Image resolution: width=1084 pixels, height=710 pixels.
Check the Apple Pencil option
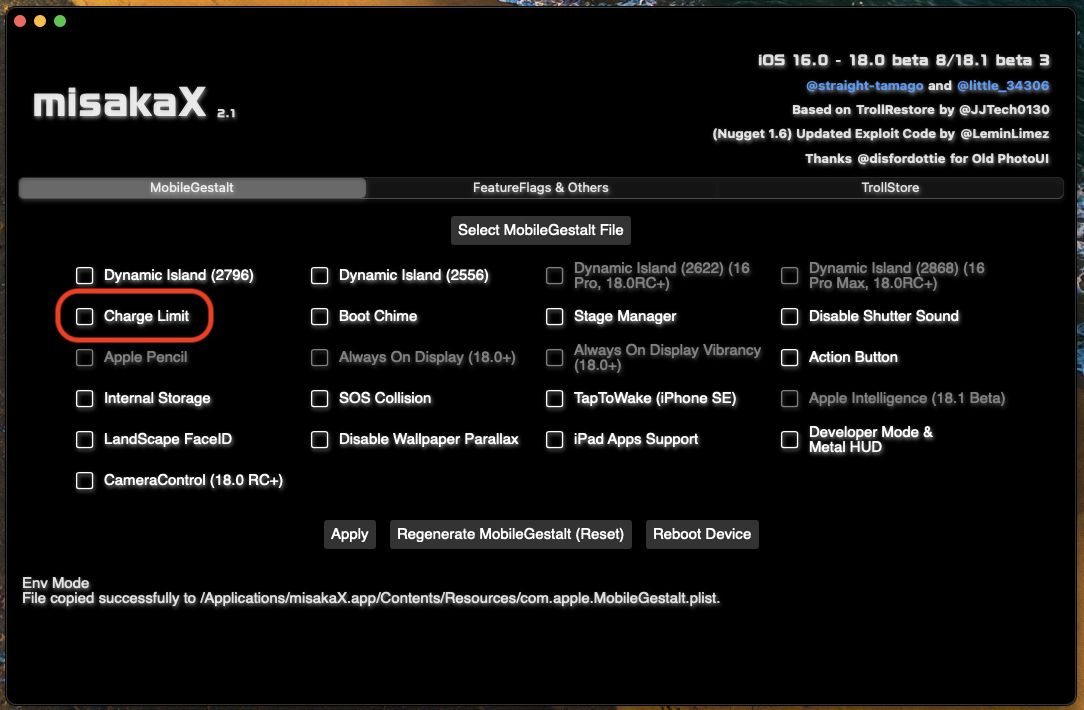84,357
